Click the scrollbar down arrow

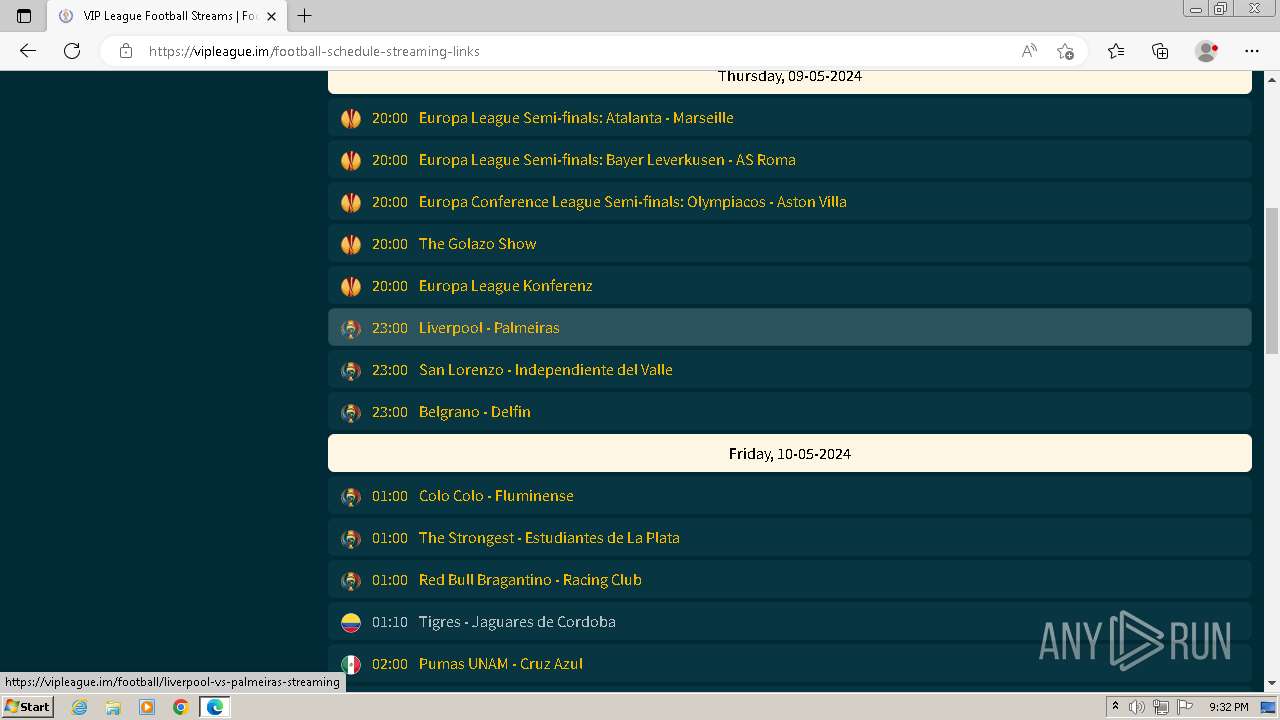1272,683
